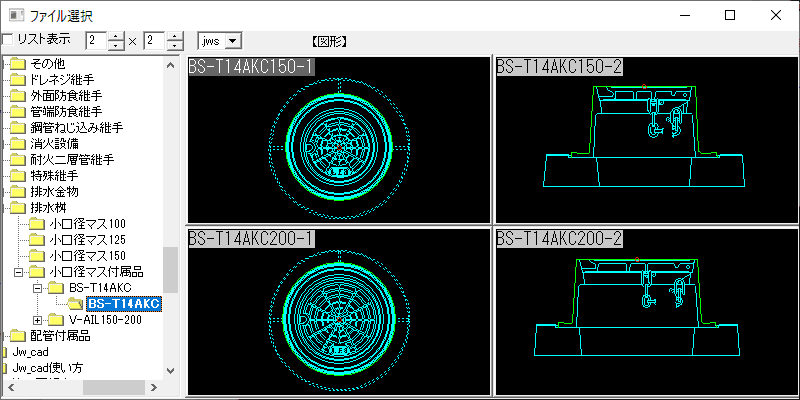Image resolution: width=800 pixels, height=400 pixels.
Task: Click the first grid count input field
Action: 96,41
